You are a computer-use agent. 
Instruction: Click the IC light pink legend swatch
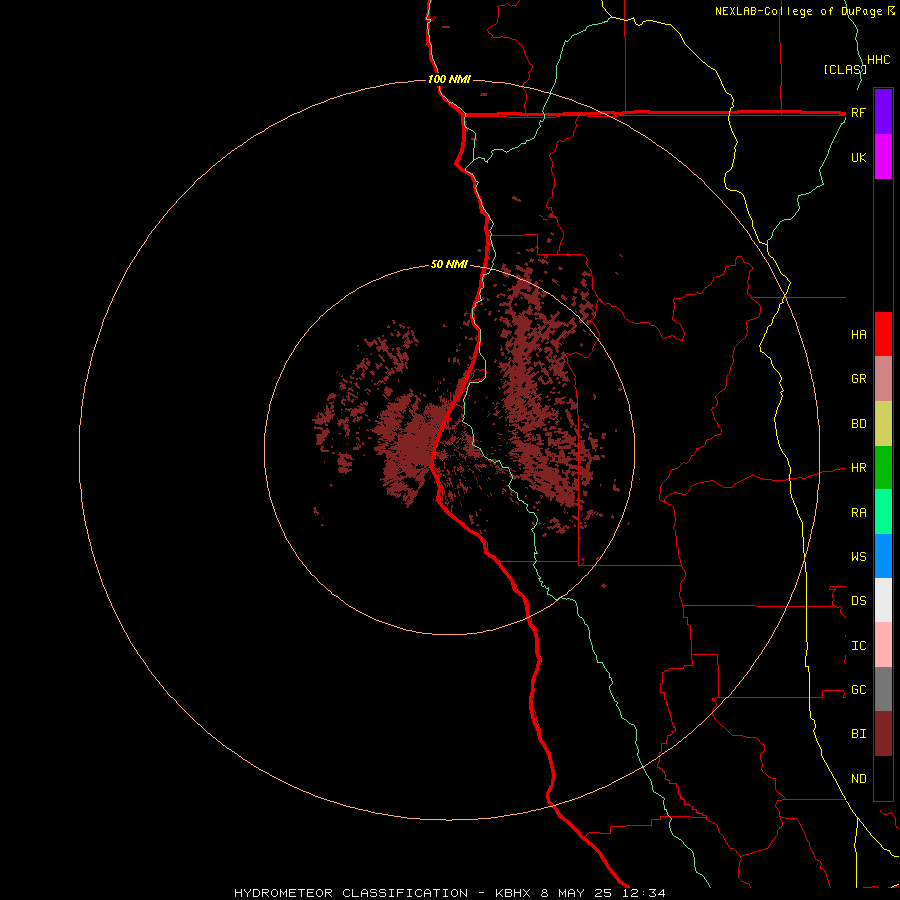point(883,645)
